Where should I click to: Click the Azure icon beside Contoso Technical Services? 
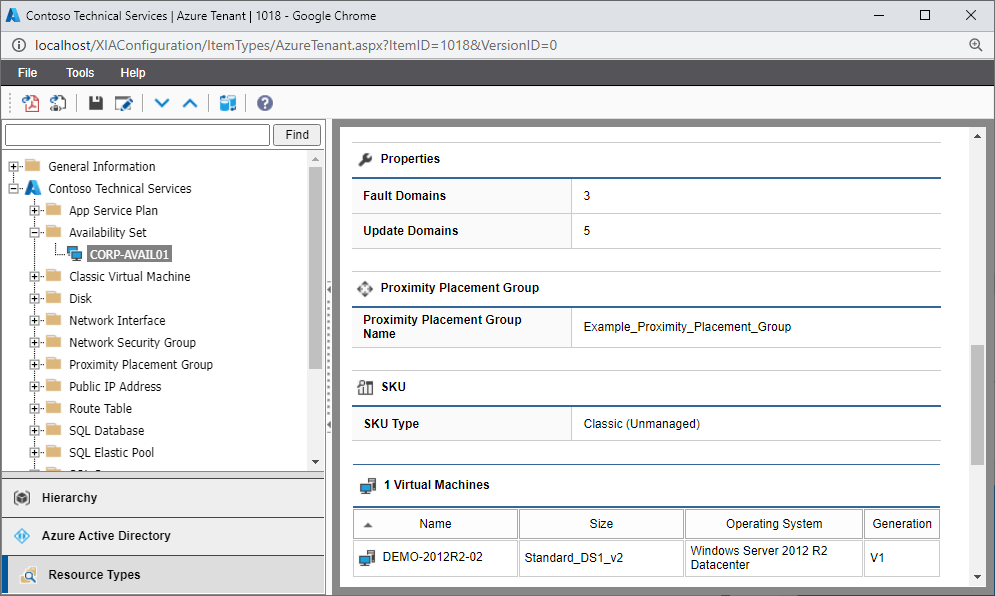[x=33, y=188]
